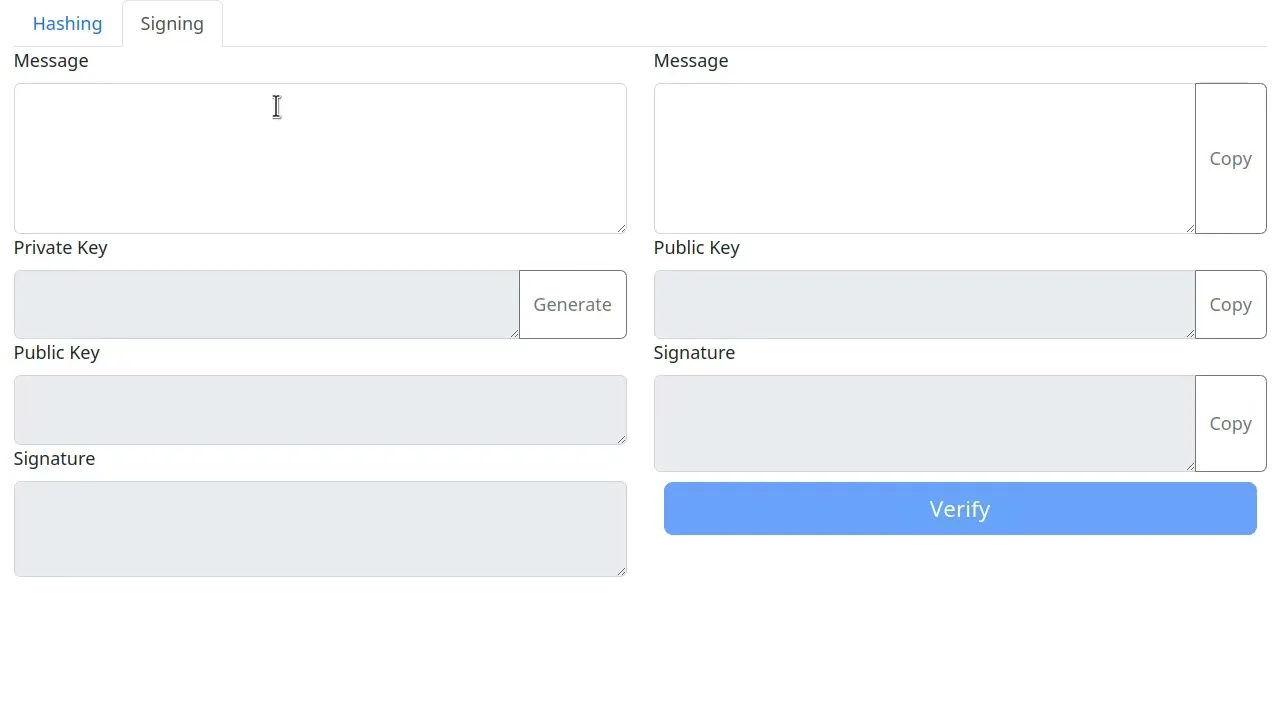Viewport: 1280px width, 720px height.
Task: Copy the message on the right side
Action: (1230, 158)
